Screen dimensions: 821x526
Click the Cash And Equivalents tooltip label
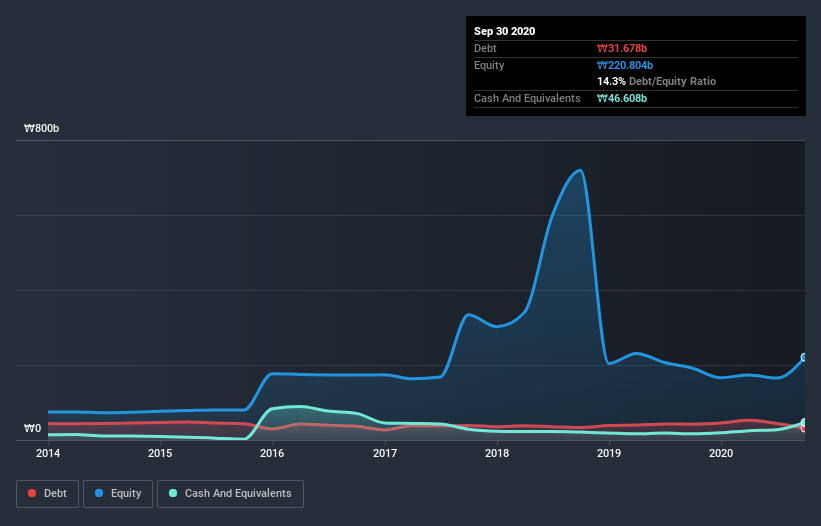pyautogui.click(x=527, y=98)
